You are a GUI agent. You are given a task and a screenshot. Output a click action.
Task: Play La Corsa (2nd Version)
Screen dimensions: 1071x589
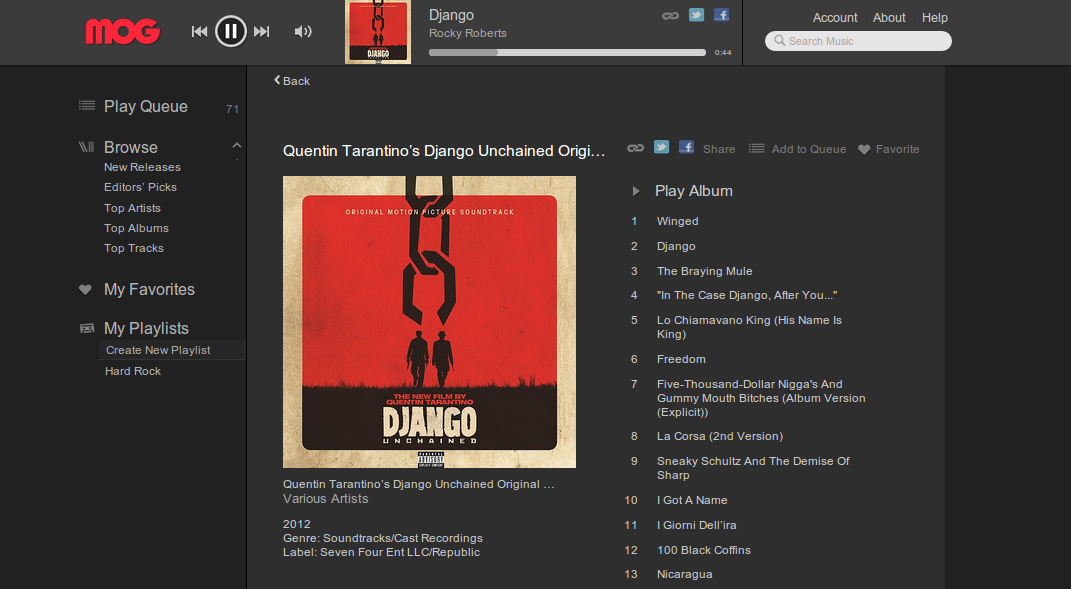[x=720, y=436]
